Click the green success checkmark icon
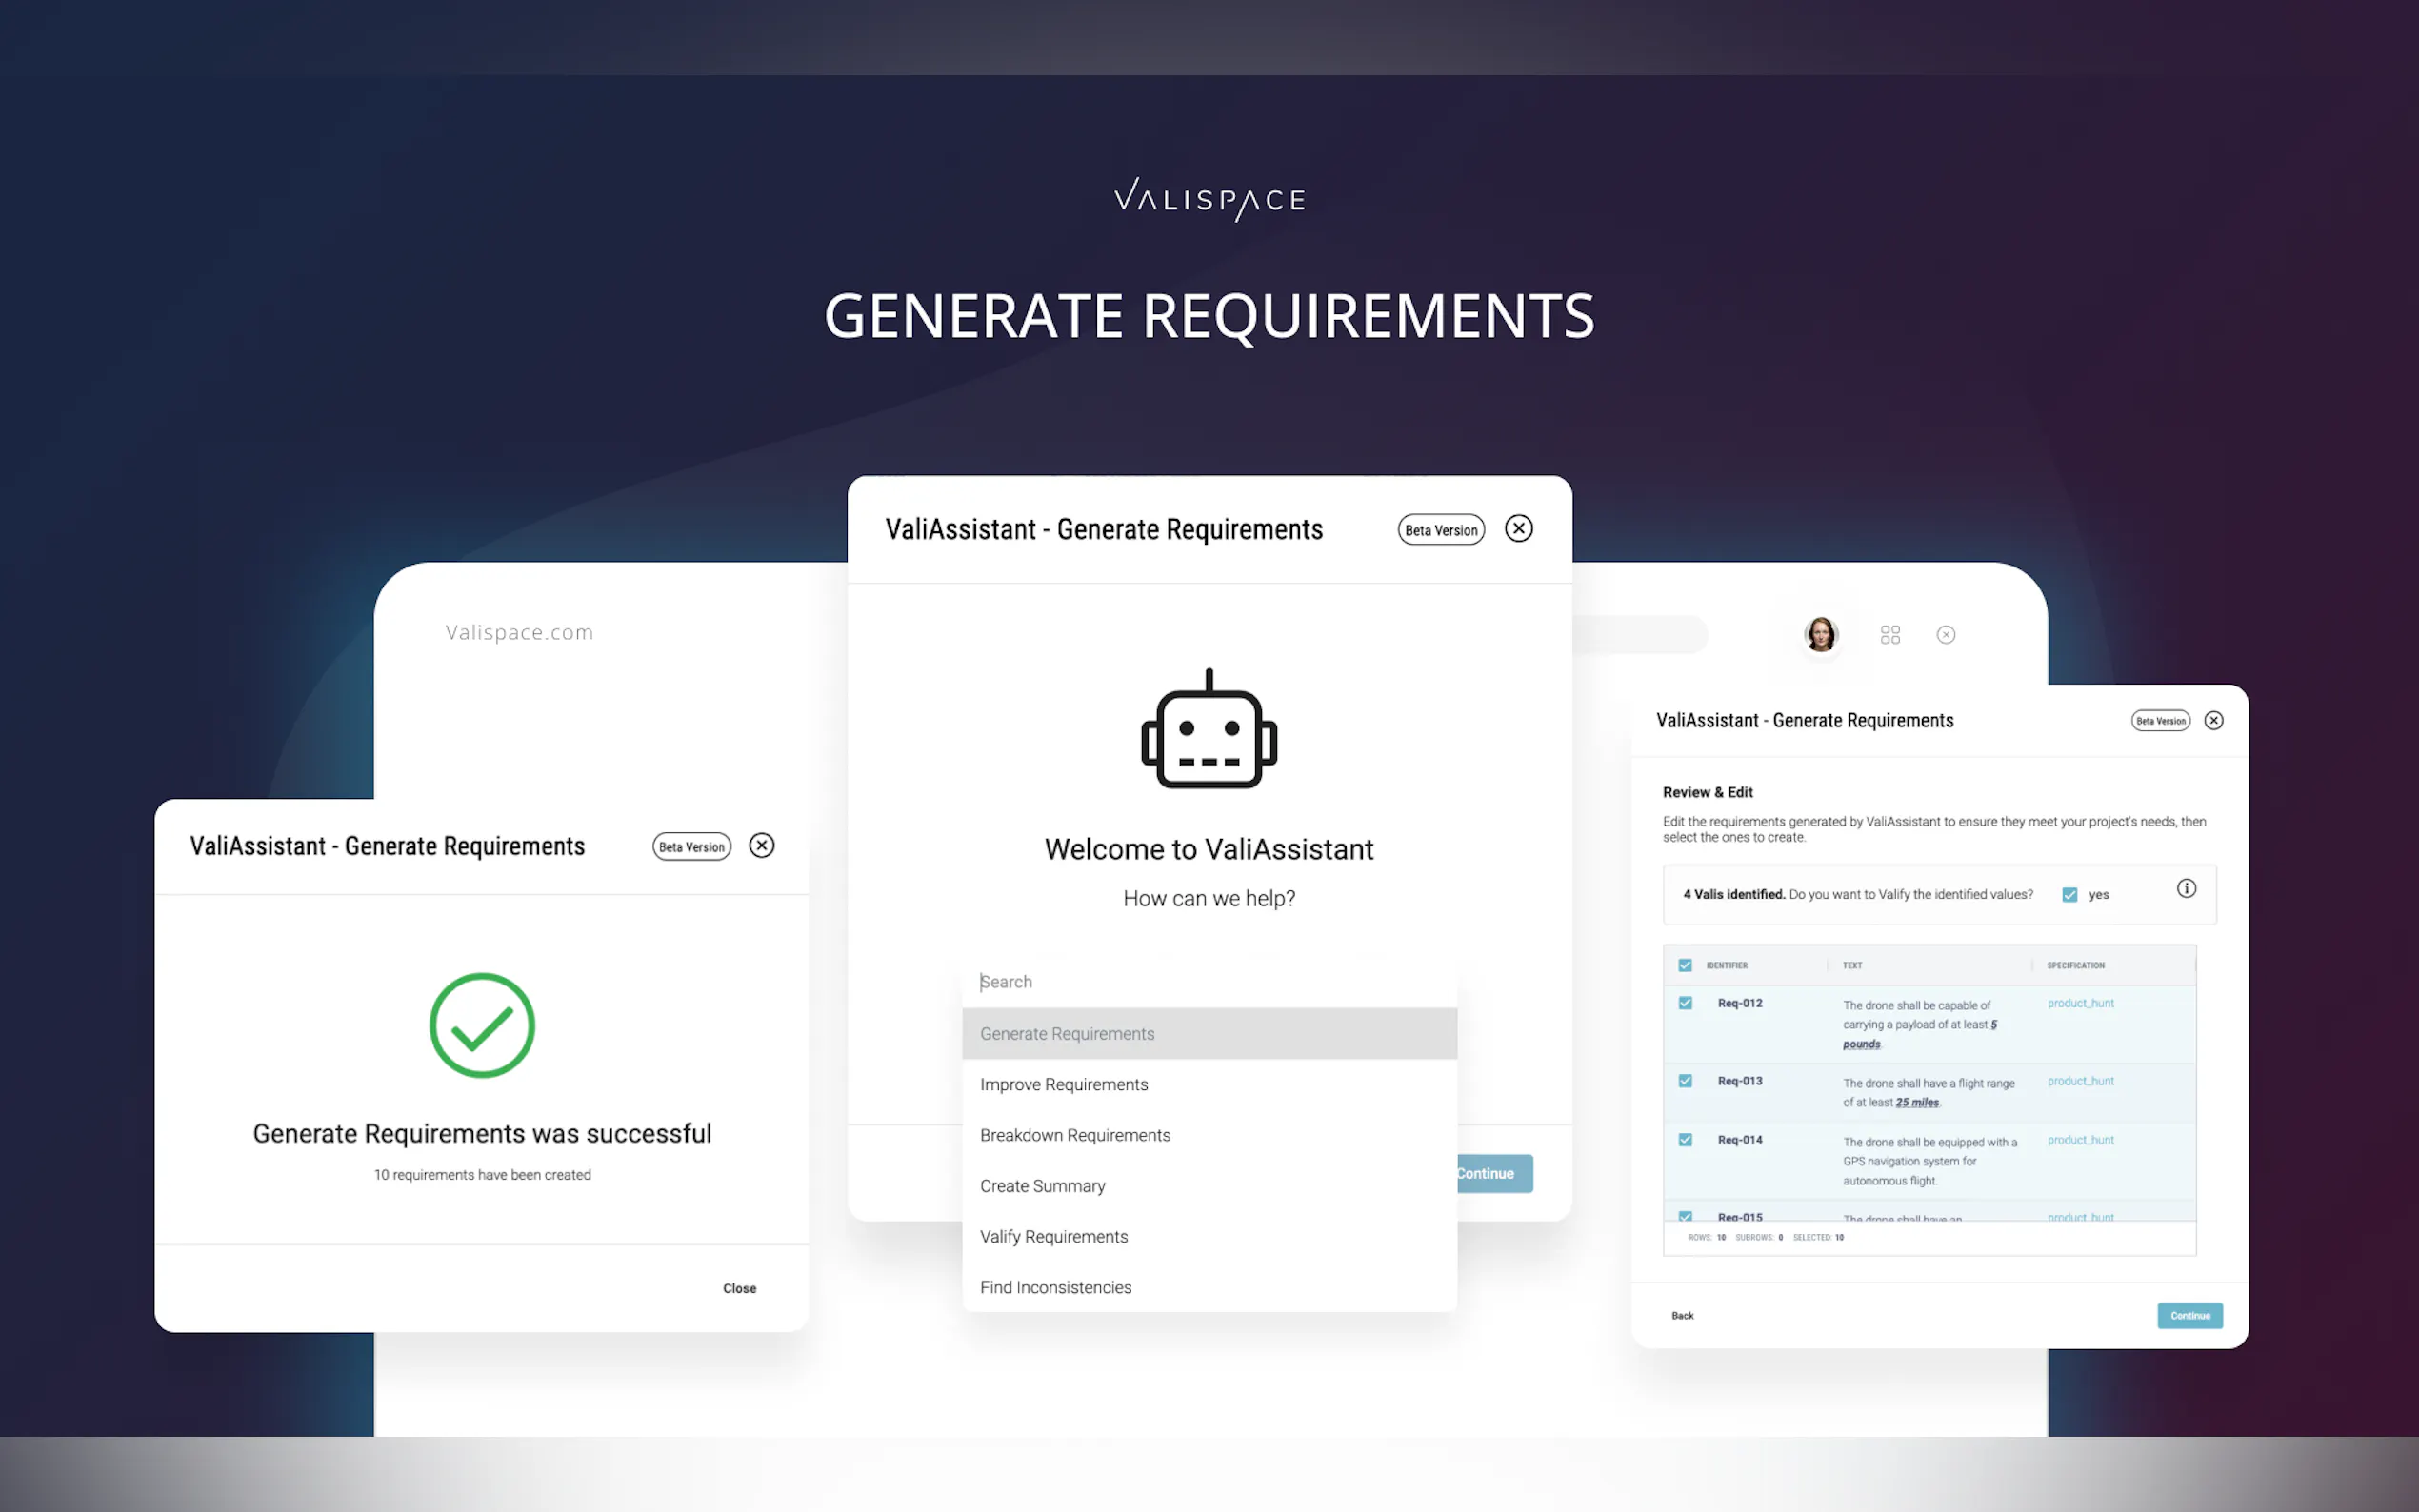Viewport: 2419px width, 1512px height. pos(482,1025)
